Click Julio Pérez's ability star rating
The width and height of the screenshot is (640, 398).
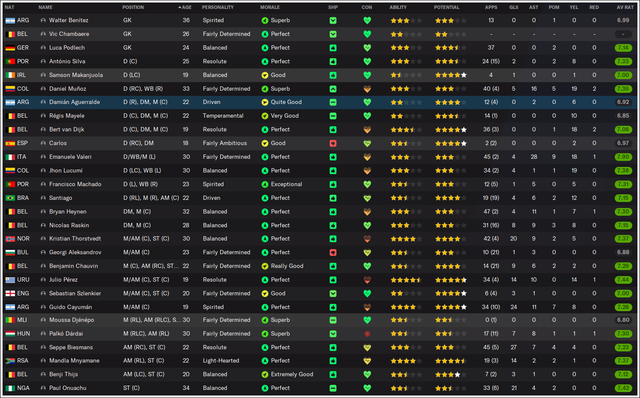(406, 280)
